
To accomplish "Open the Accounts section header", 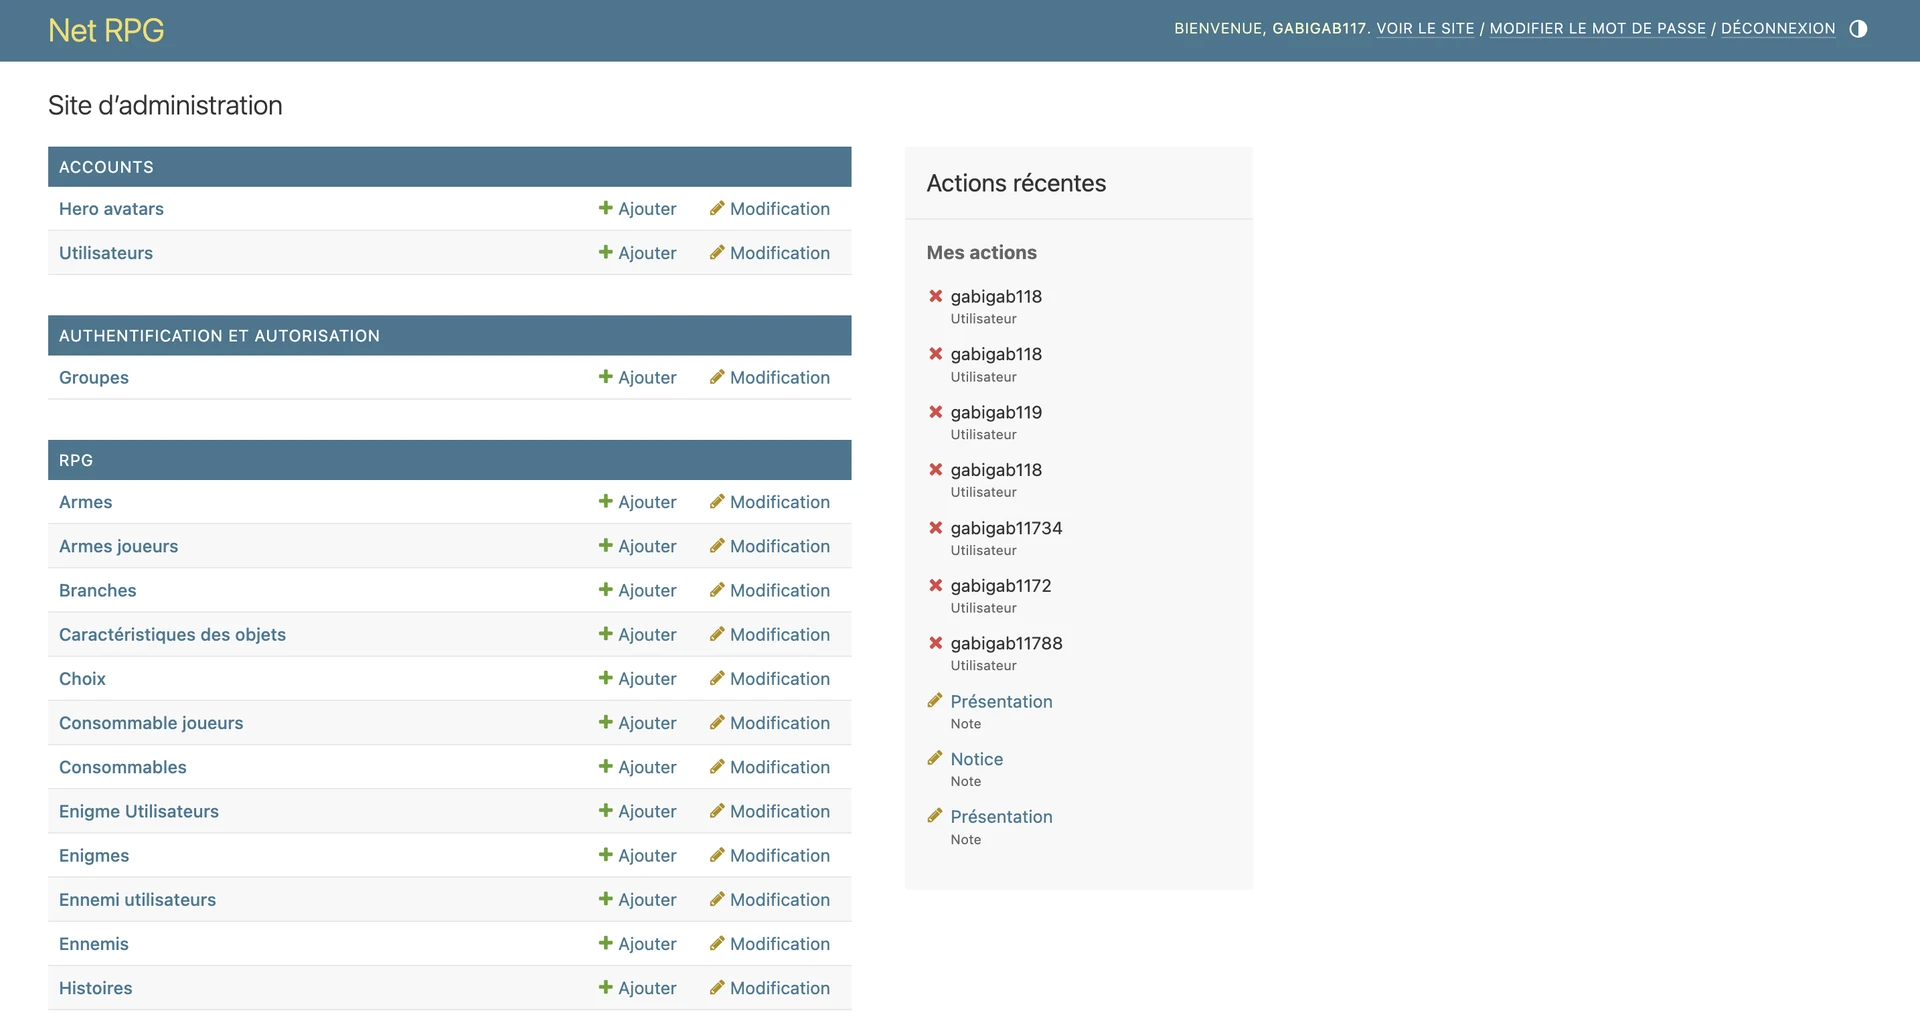I will pyautogui.click(x=106, y=167).
